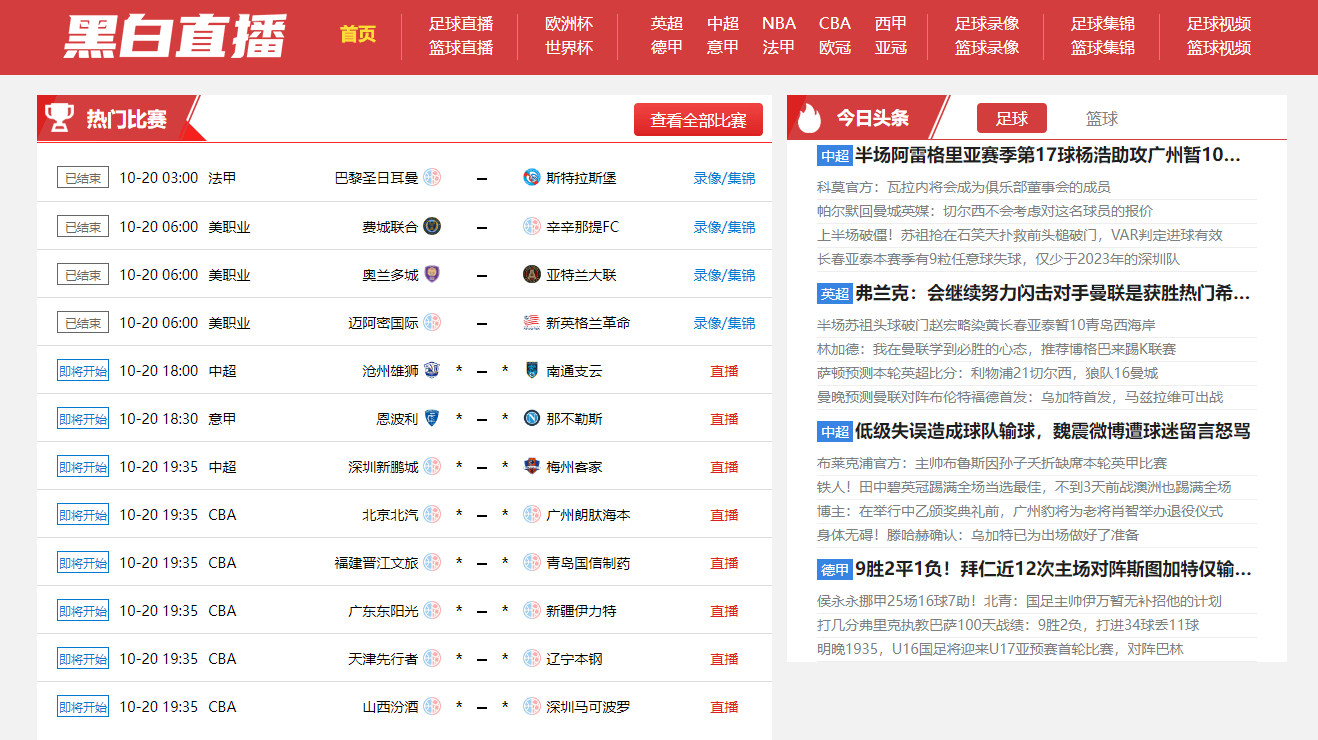Click the Strasbourg team logo icon
This screenshot has height=740, width=1318.
click(532, 178)
